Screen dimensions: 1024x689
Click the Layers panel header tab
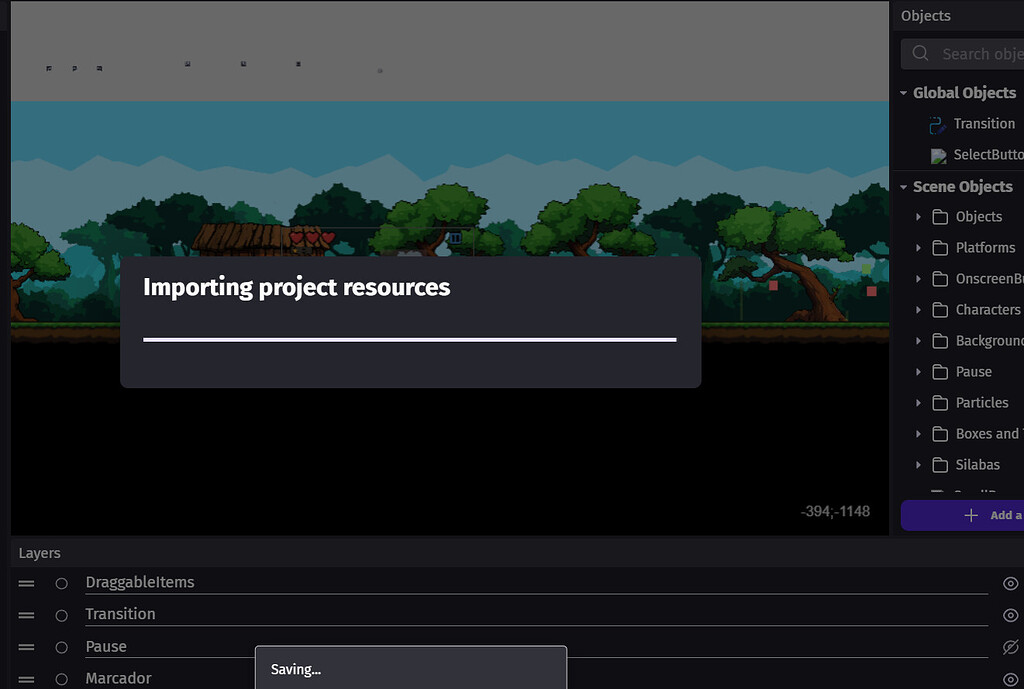coord(39,552)
